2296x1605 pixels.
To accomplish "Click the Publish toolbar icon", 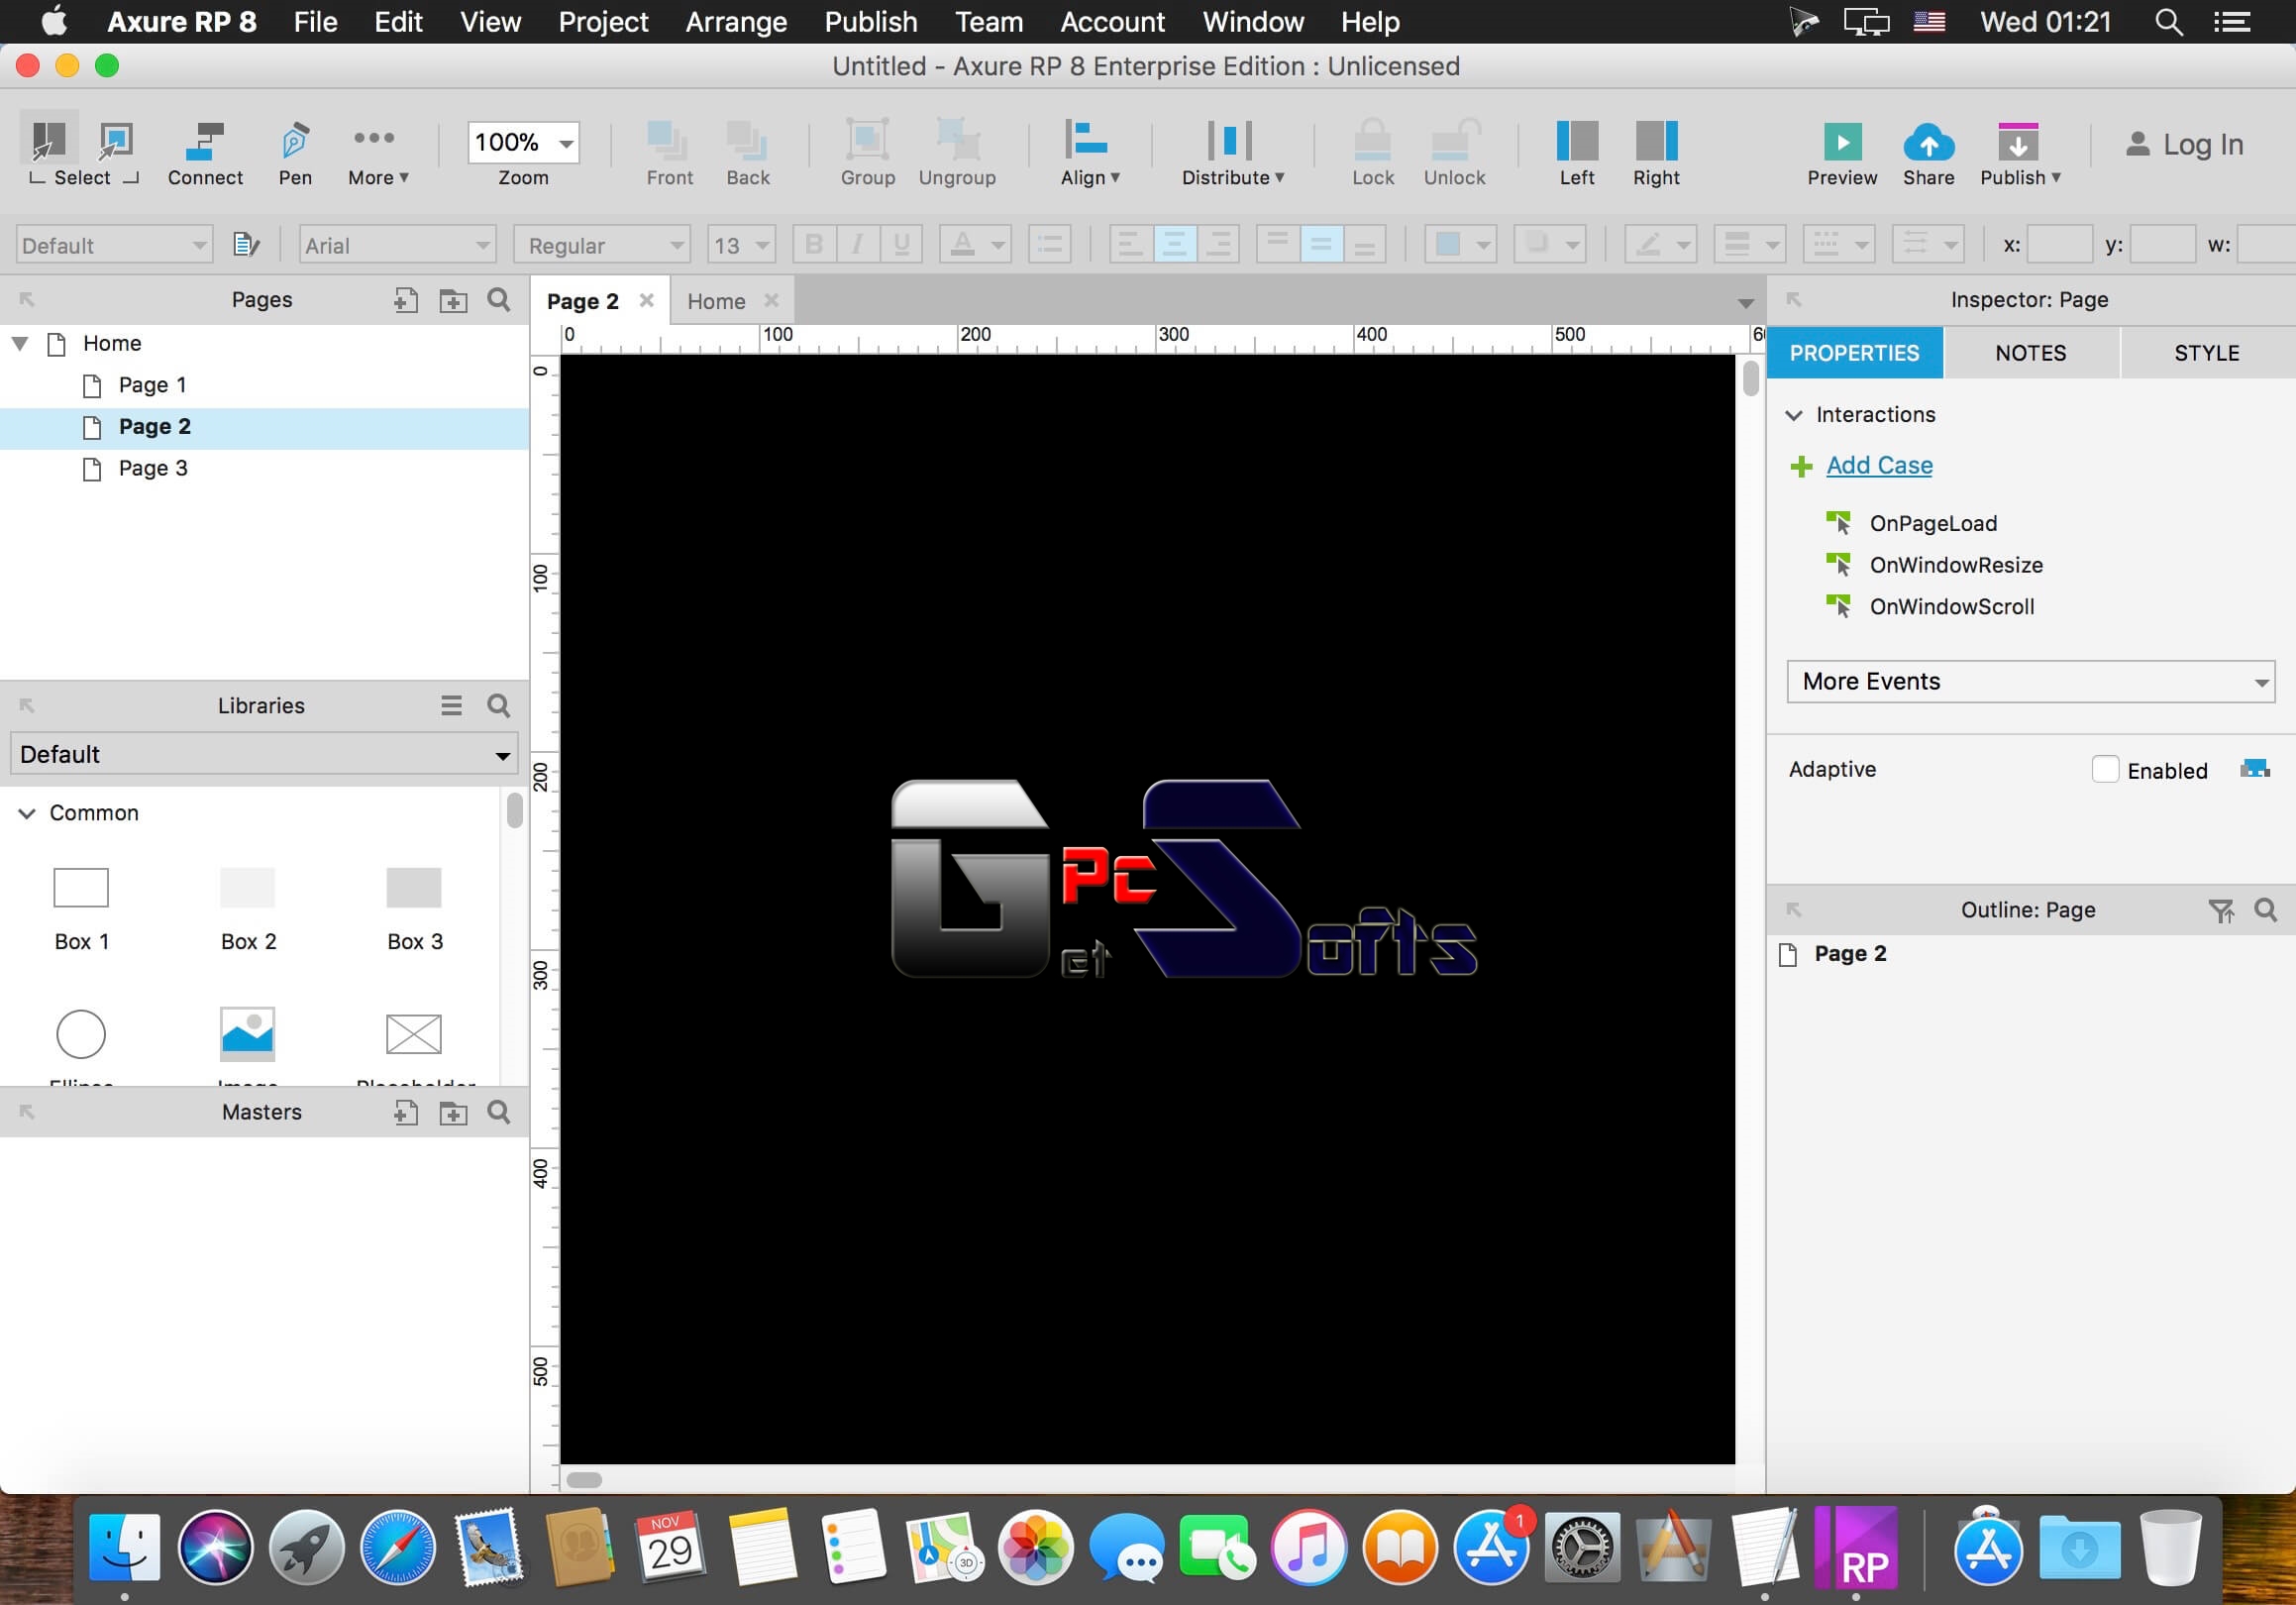I will coord(2018,142).
